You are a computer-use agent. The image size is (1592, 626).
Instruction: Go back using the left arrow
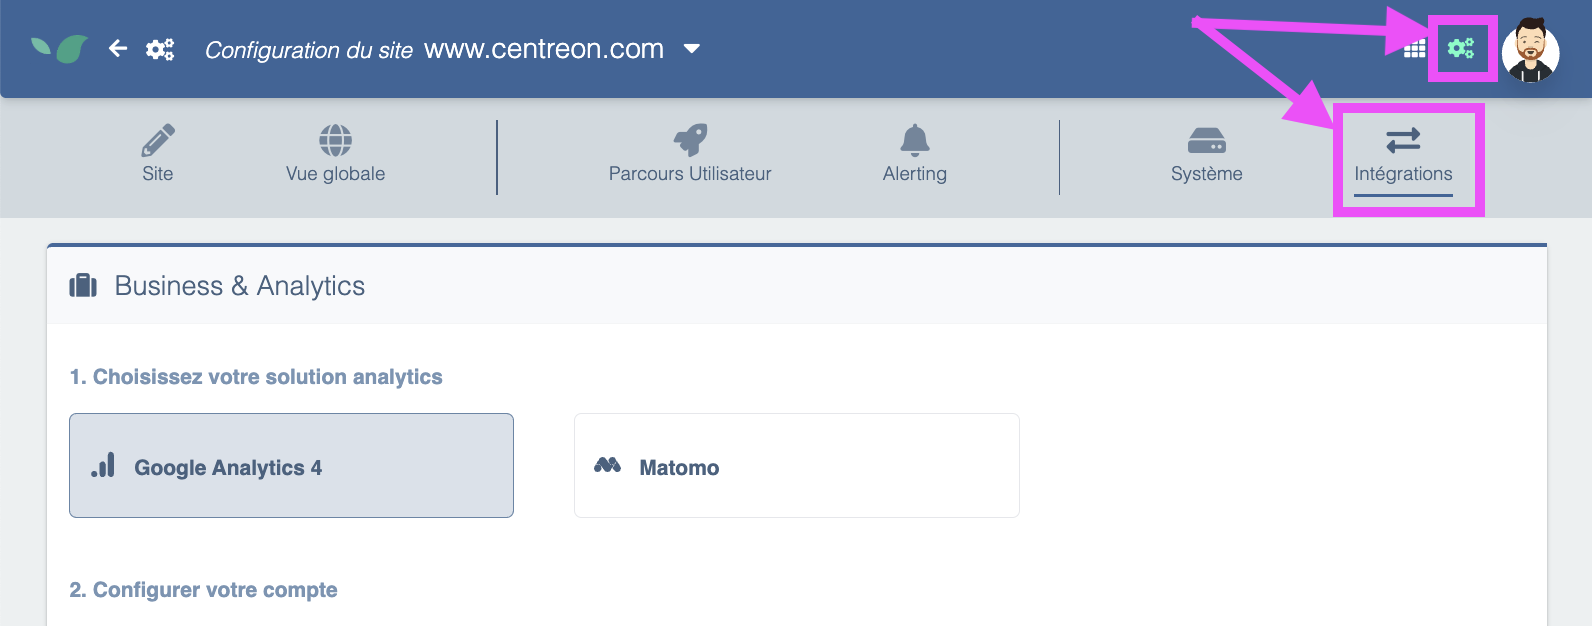[118, 48]
